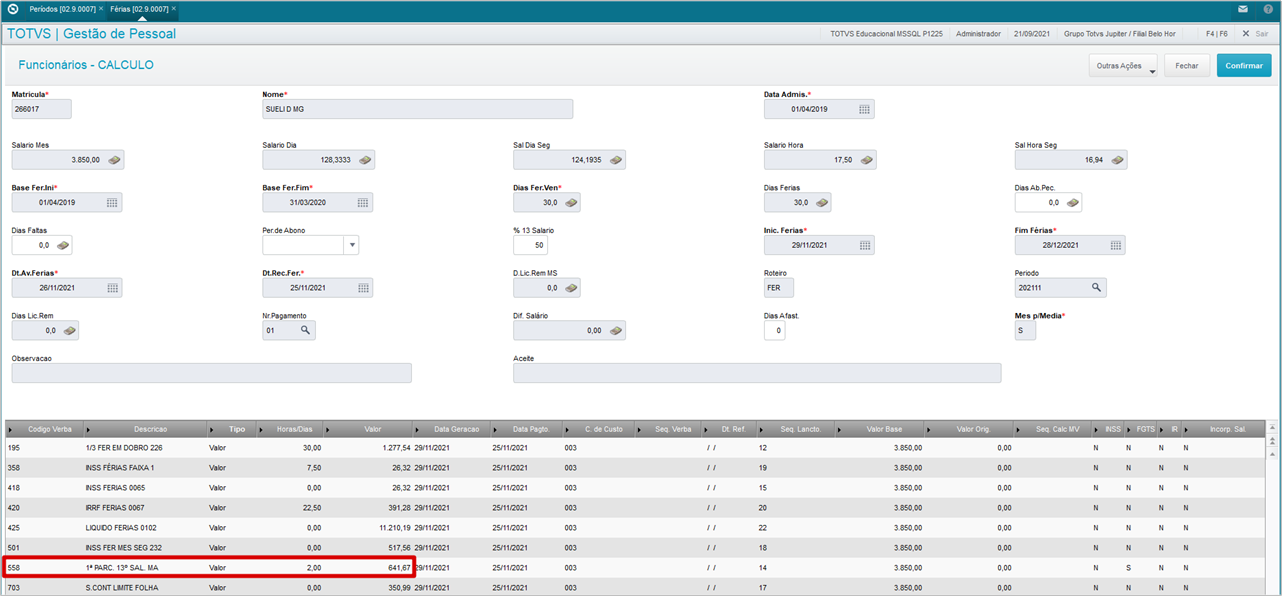Open calendar icon for Dt.Av.Ferias date
Screen dimensions: 1282x596
[112, 288]
